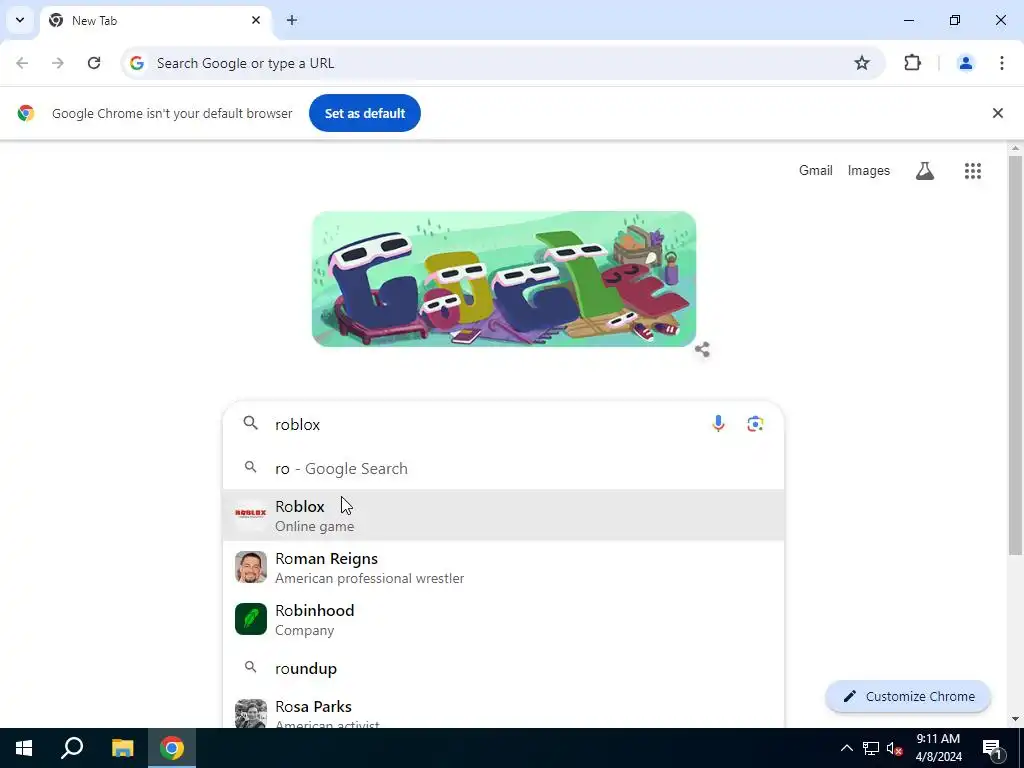Open the taskbar clock and date
The height and width of the screenshot is (768, 1024).
(x=938, y=748)
